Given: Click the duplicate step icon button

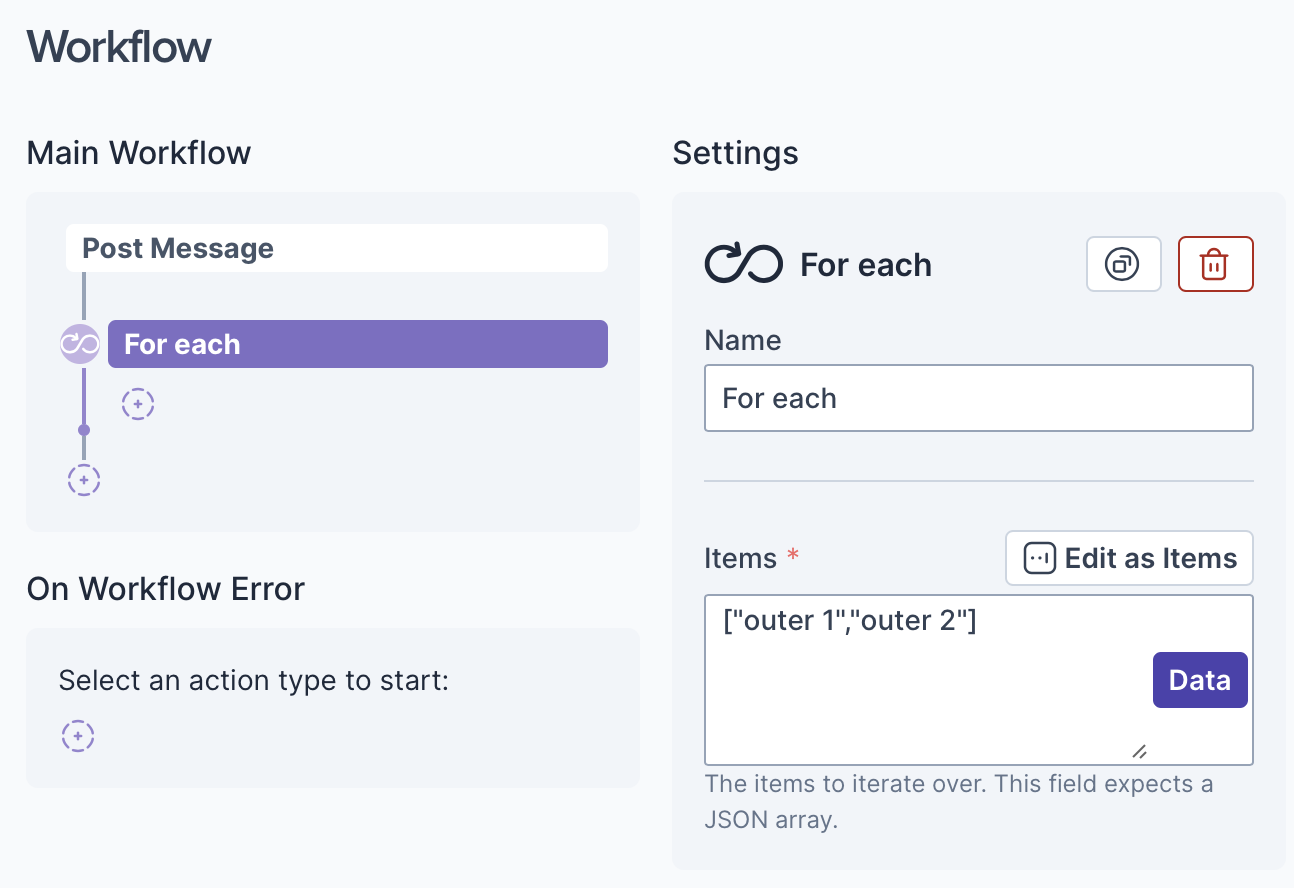Looking at the screenshot, I should pyautogui.click(x=1123, y=264).
